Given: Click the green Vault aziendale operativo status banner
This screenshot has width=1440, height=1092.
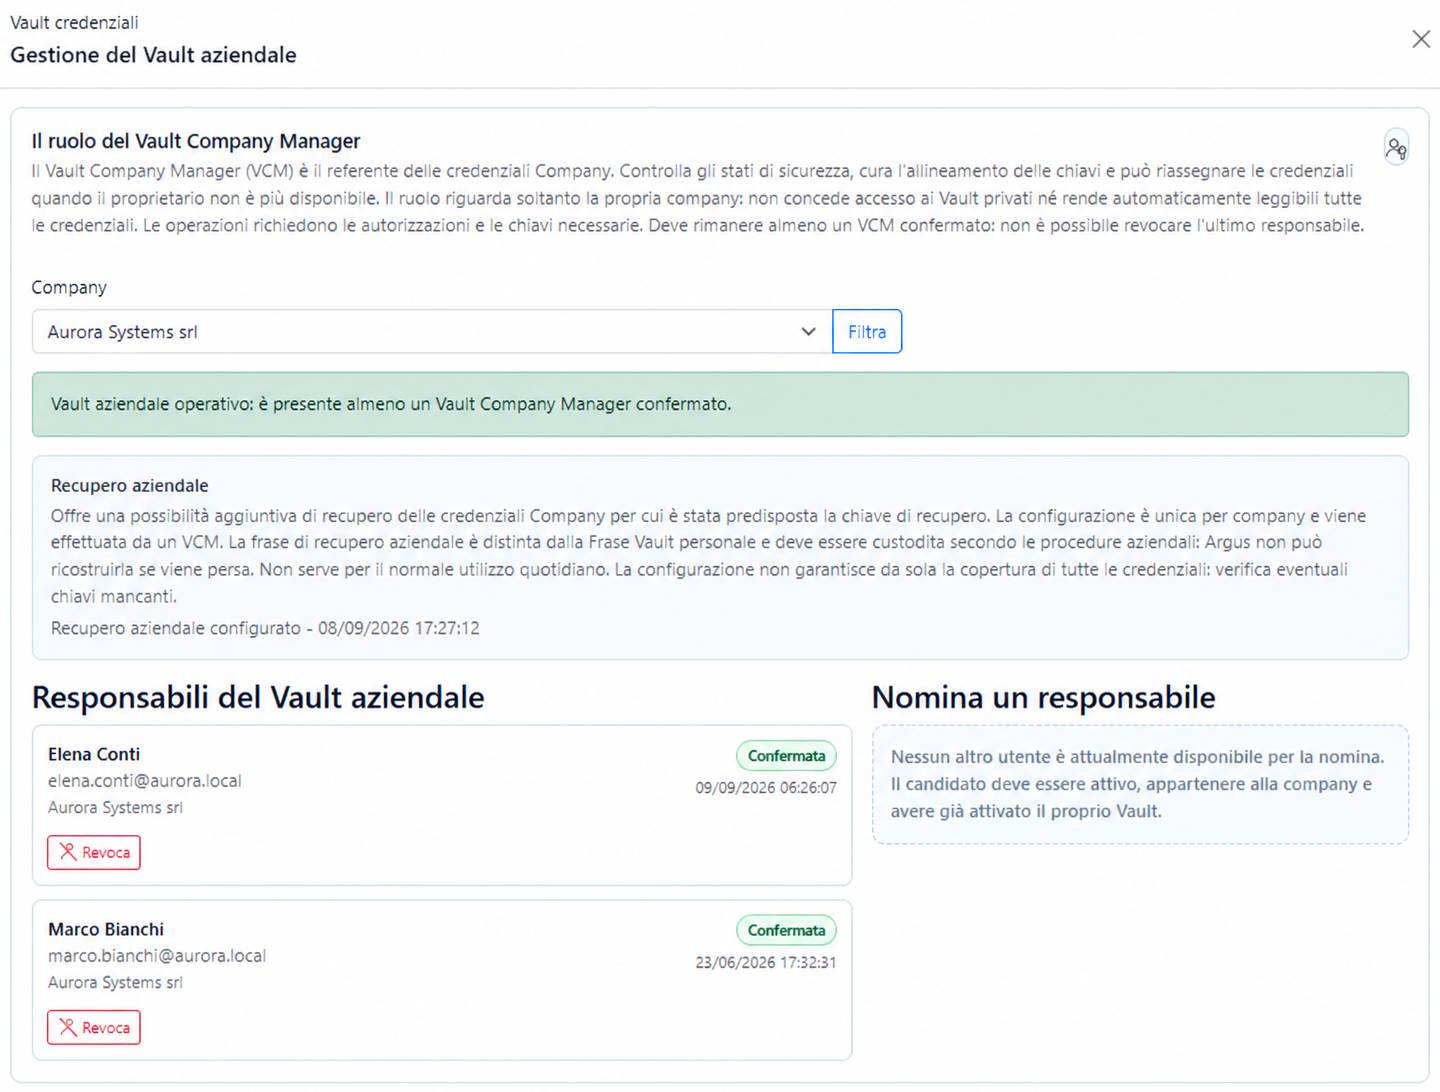Looking at the screenshot, I should pos(720,404).
